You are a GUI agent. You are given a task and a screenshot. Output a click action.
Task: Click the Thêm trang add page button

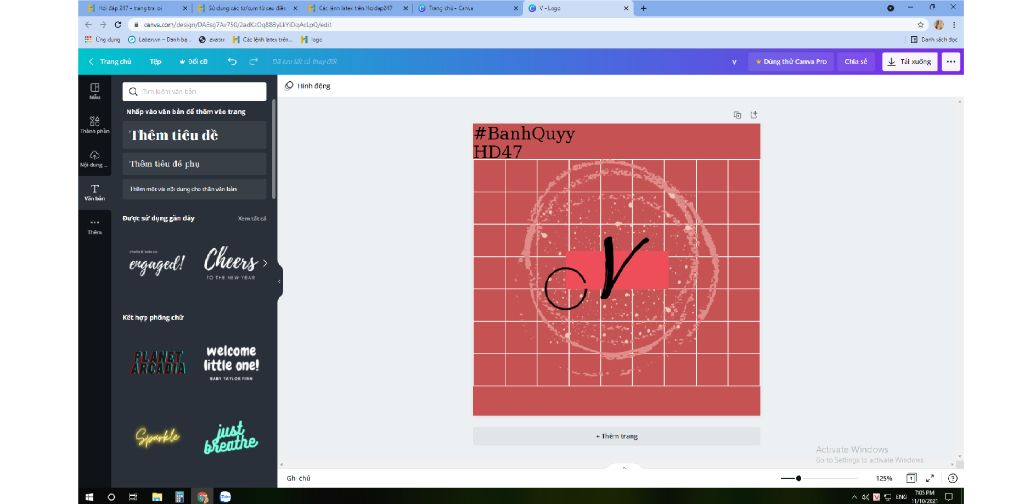[616, 436]
